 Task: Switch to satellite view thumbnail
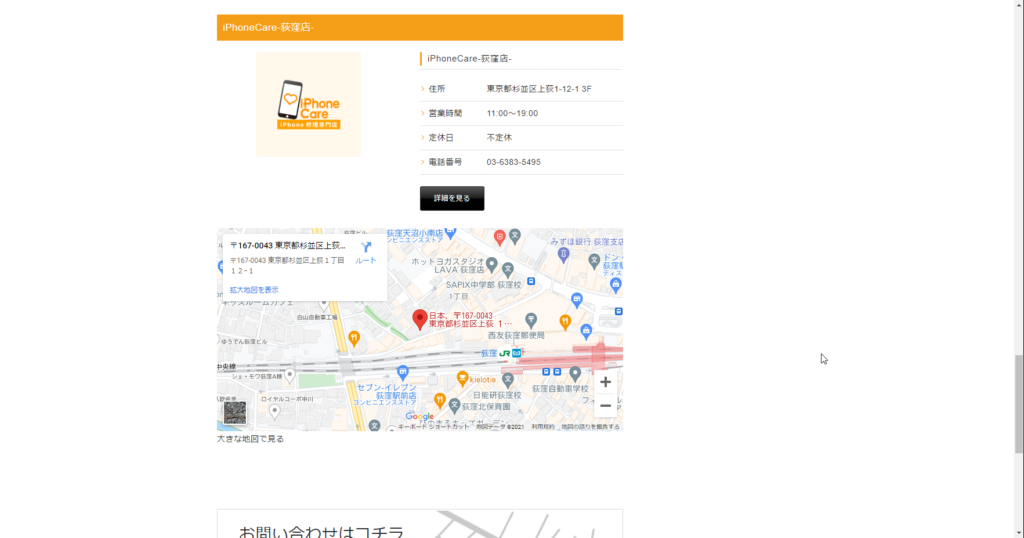click(235, 413)
